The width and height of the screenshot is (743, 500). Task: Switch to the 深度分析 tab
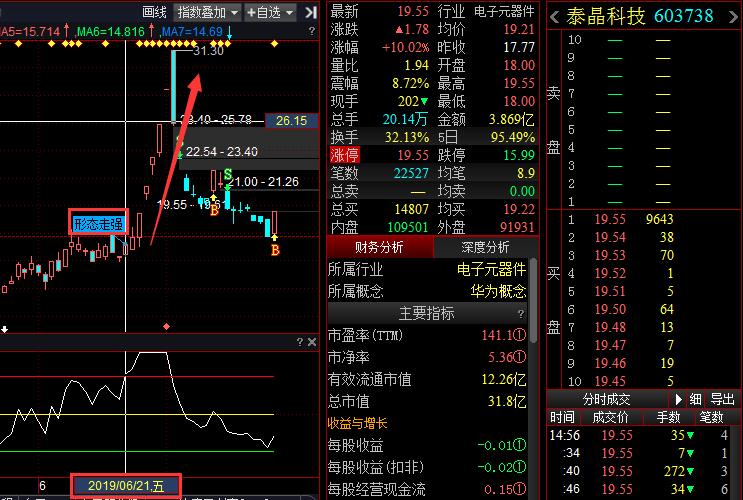click(484, 247)
